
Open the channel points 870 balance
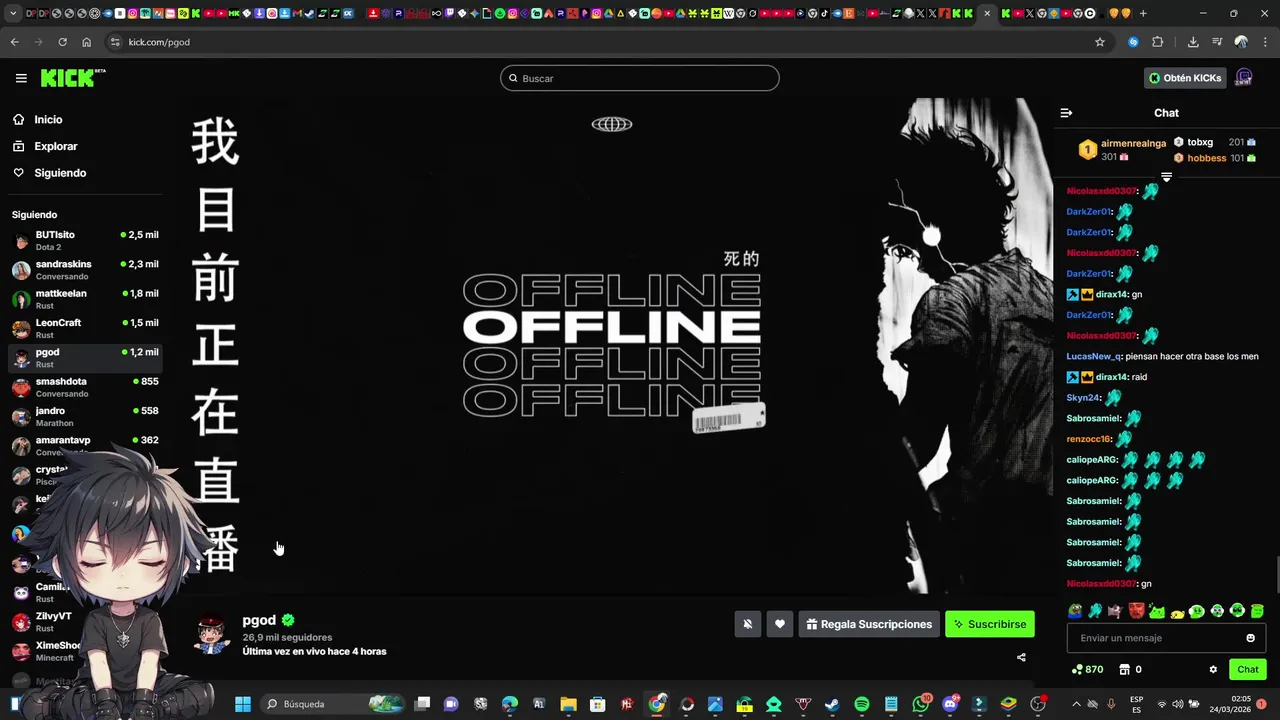[x=1087, y=669]
